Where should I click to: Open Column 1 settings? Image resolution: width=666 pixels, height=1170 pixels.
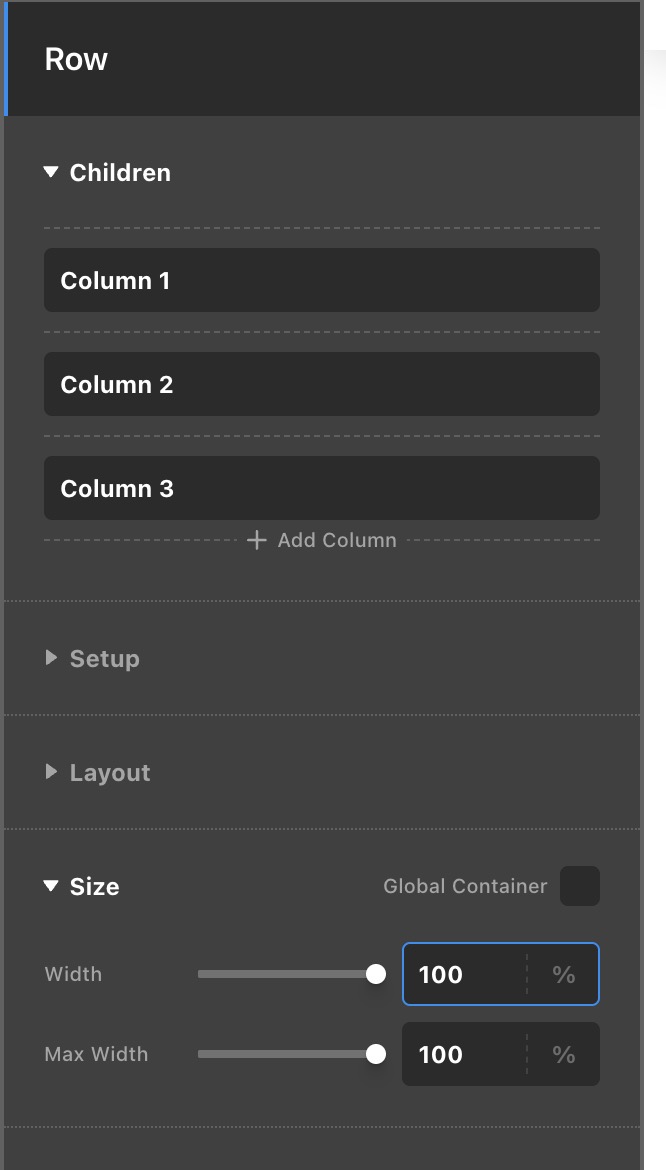point(321,281)
